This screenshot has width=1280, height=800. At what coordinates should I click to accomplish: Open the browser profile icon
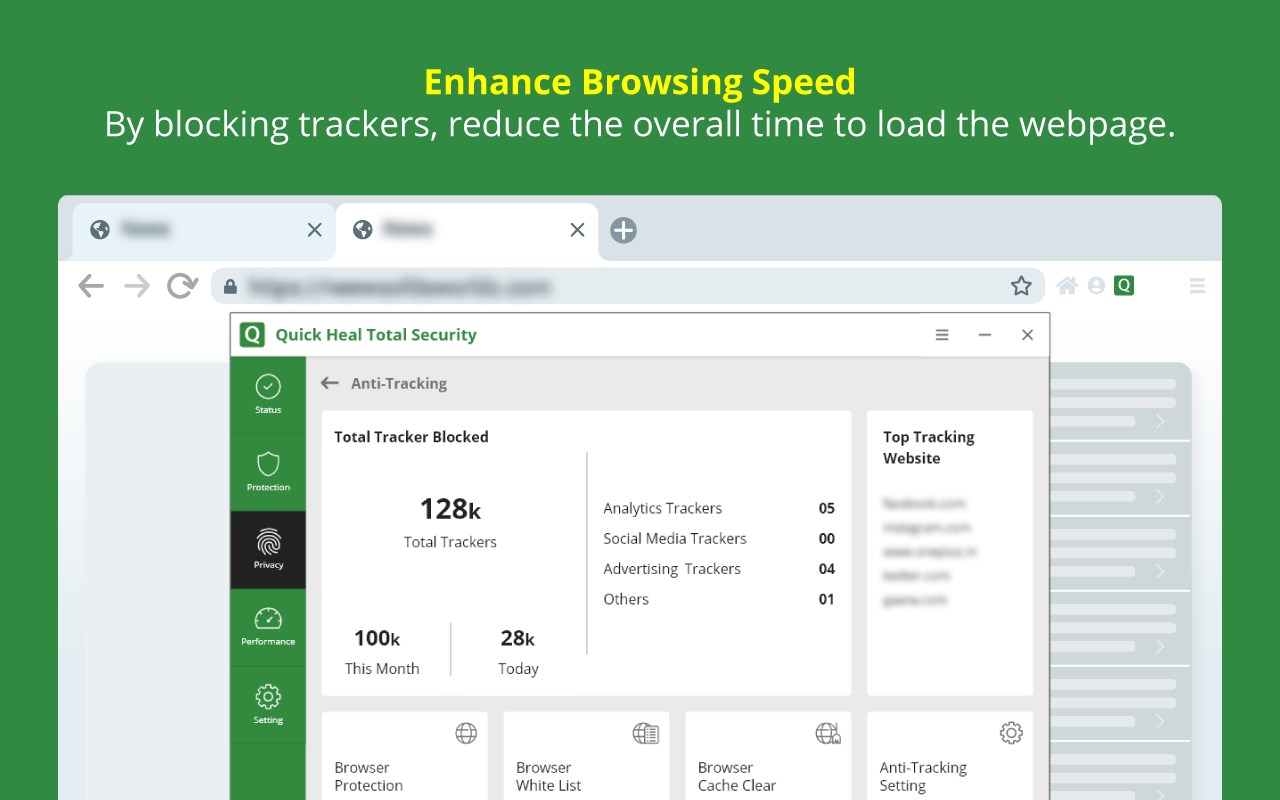coord(1096,286)
